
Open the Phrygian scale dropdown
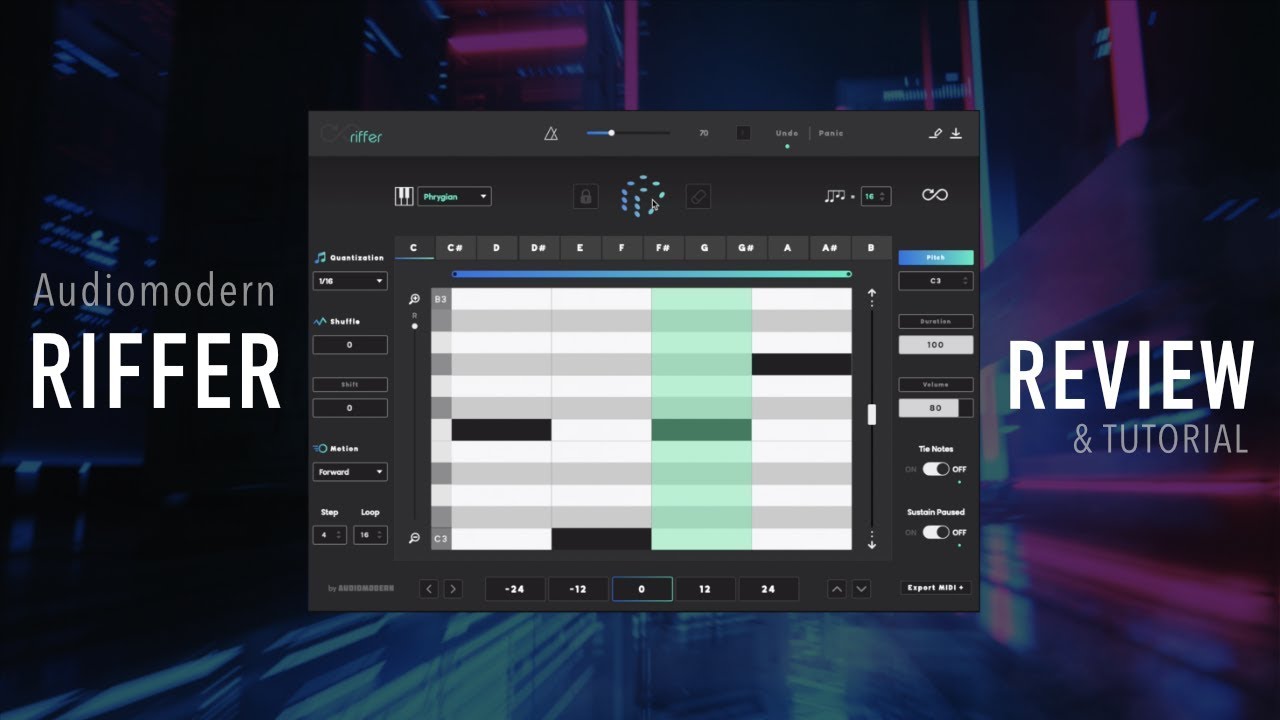pos(455,196)
